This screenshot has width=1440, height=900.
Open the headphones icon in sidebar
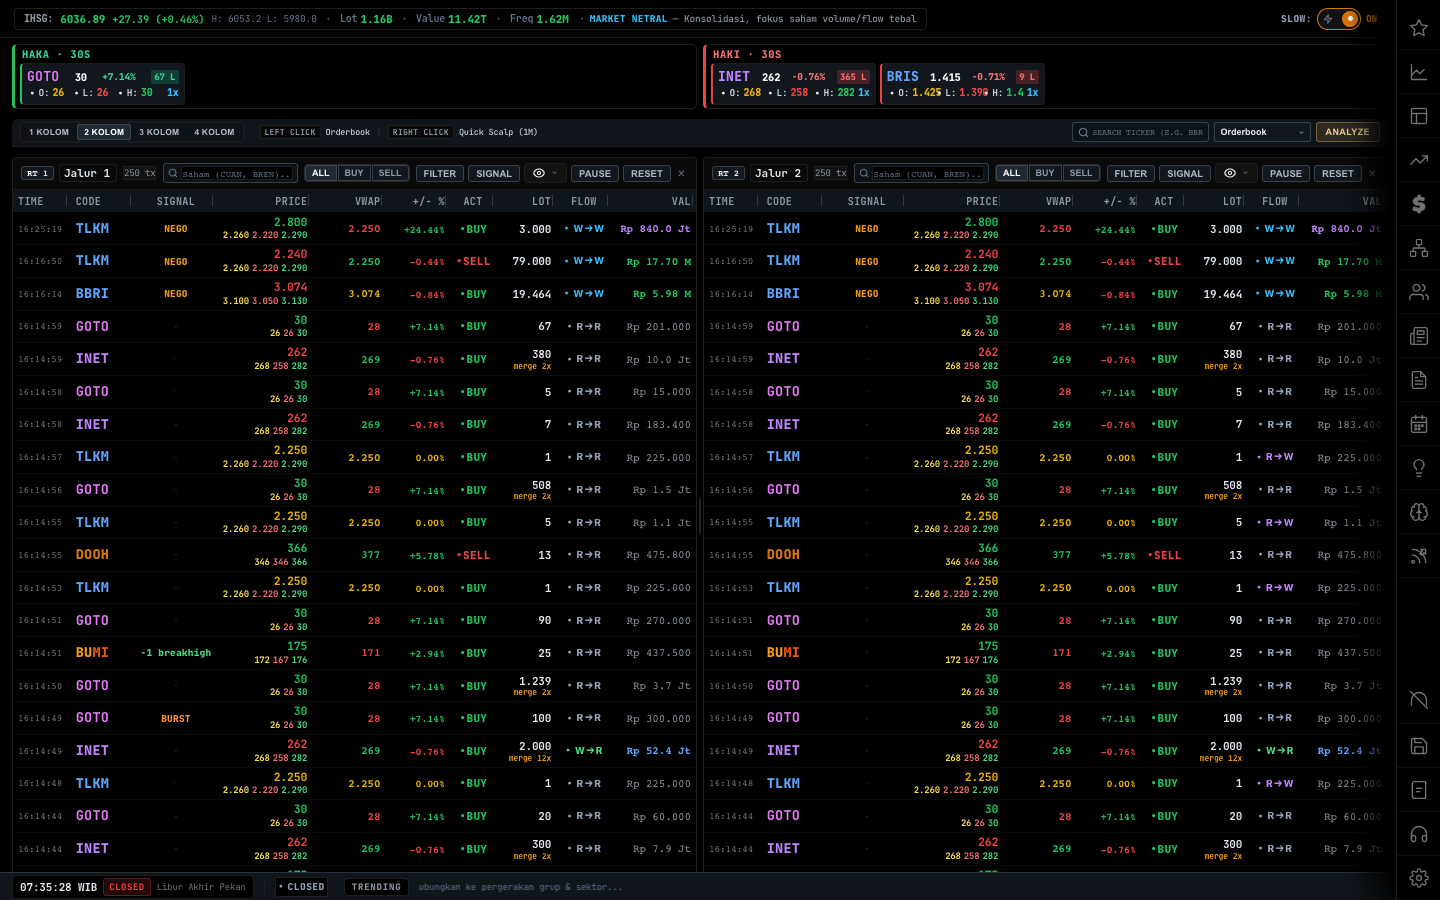pyautogui.click(x=1418, y=834)
